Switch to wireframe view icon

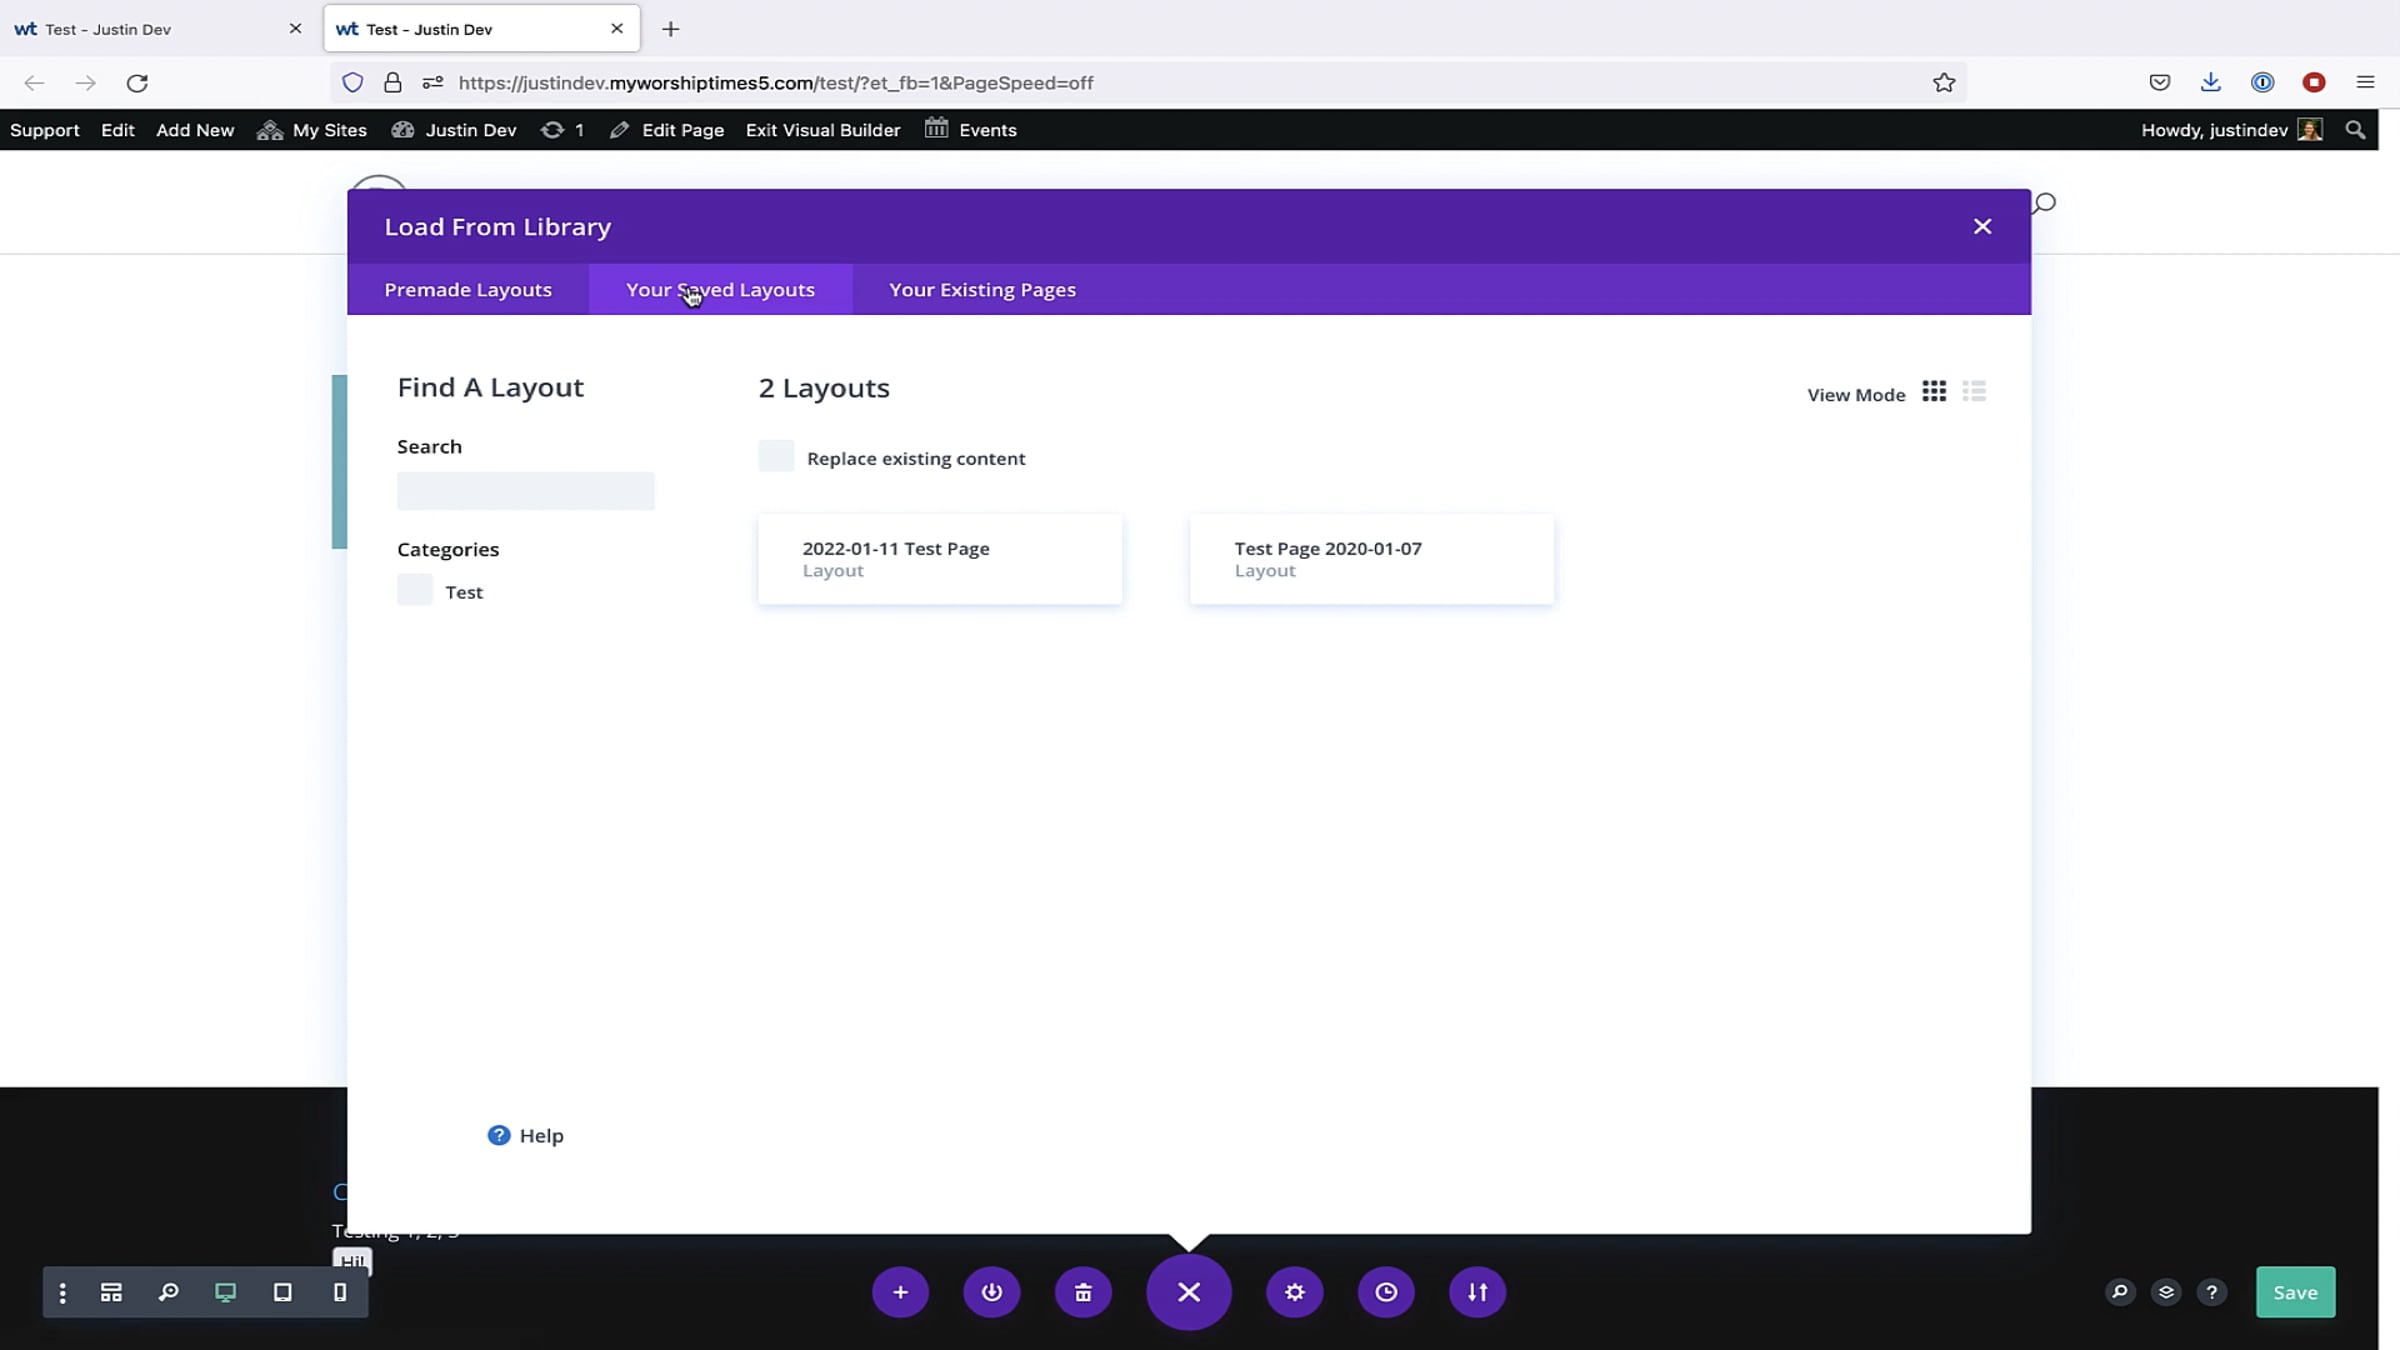point(111,1292)
